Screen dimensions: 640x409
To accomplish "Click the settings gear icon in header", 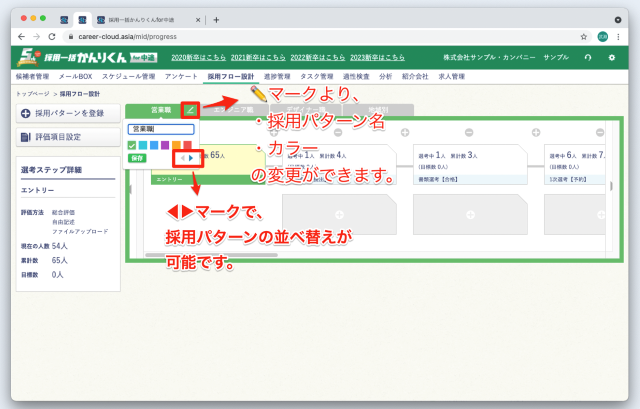I will point(612,57).
